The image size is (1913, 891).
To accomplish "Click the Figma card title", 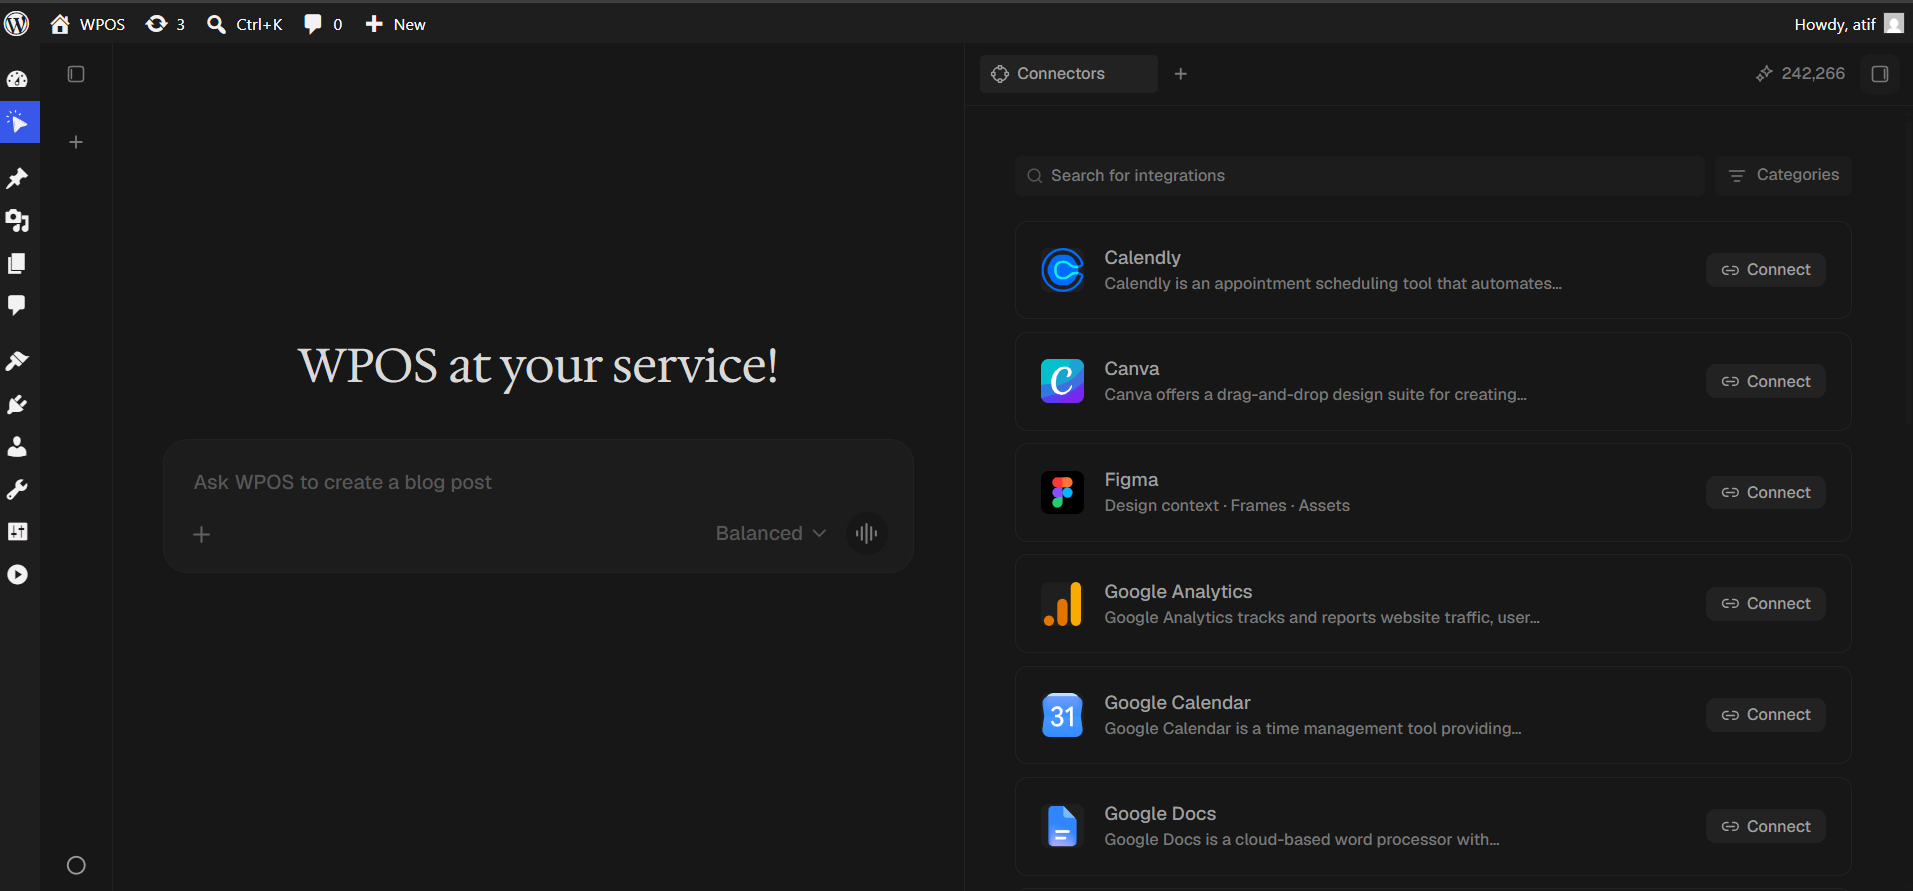I will coord(1131,479).
